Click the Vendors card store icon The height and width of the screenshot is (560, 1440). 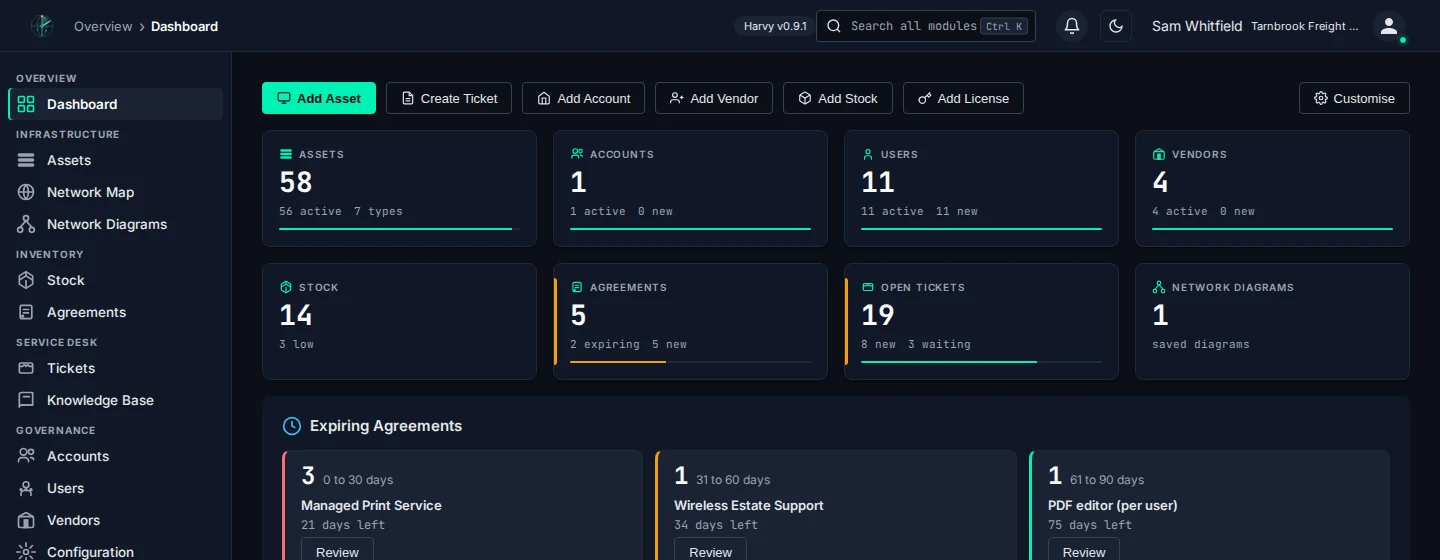point(1159,154)
